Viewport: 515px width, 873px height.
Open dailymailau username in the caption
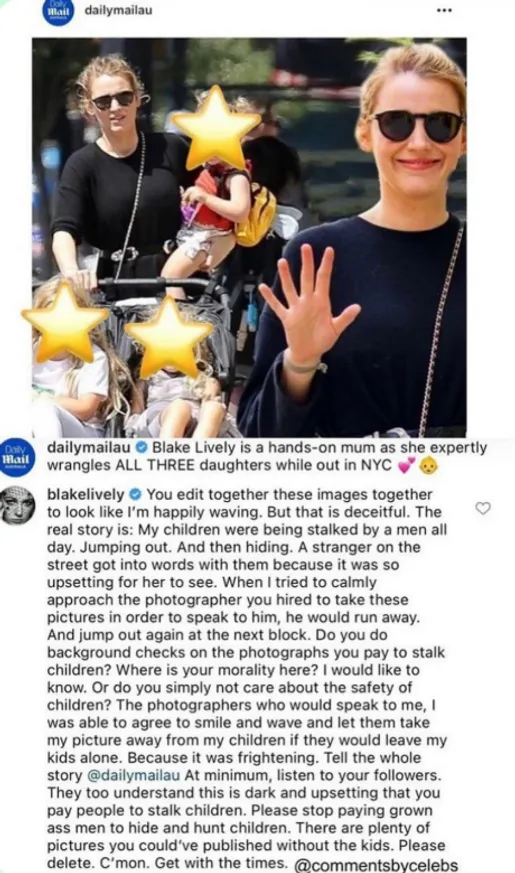click(89, 447)
